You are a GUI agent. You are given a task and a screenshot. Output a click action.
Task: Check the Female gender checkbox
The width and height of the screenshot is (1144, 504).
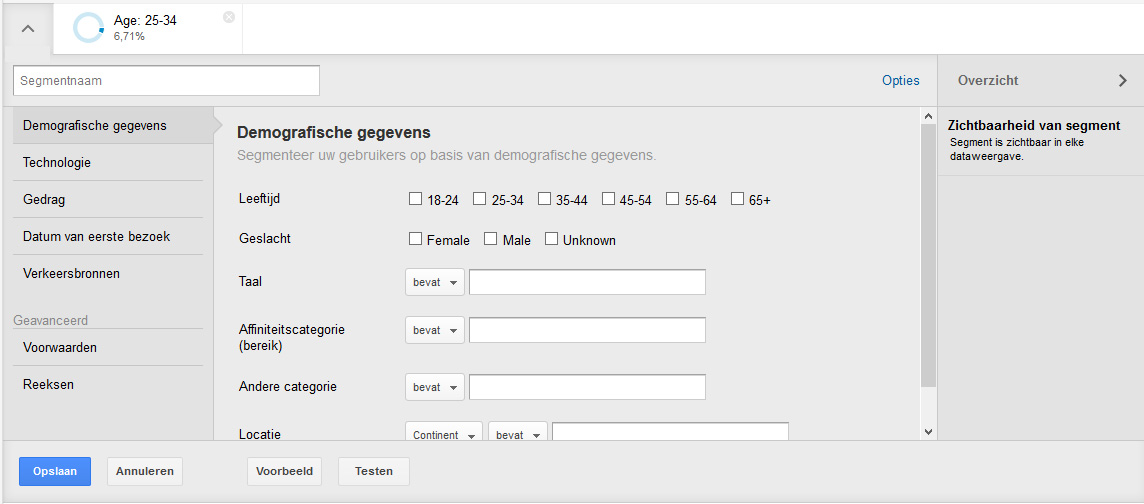(x=416, y=239)
